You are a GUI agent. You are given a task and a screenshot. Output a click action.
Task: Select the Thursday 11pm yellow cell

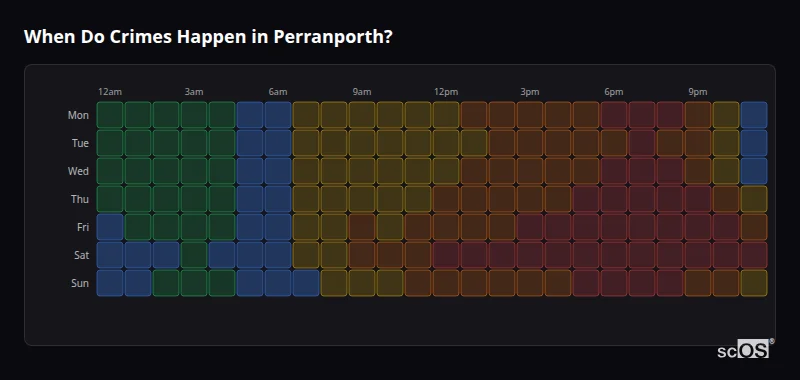tap(754, 199)
